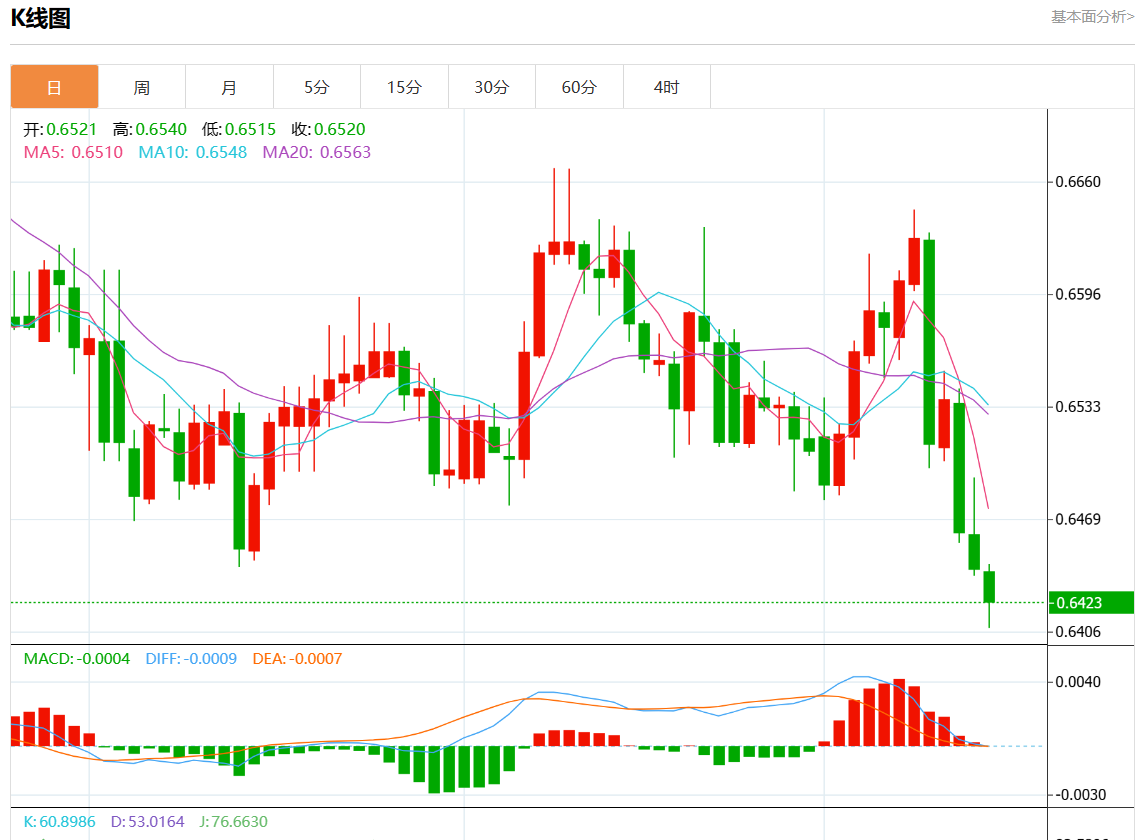Select the 日 daily chart tab
This screenshot has height=840, width=1142.
click(55, 87)
